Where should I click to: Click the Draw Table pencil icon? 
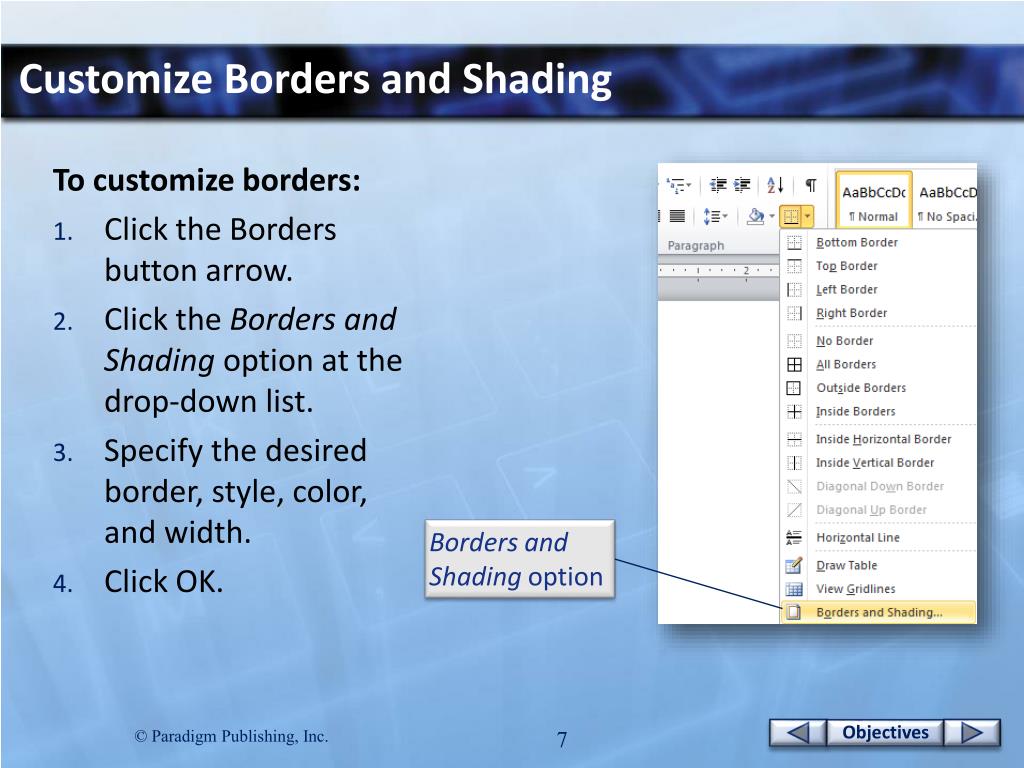(x=794, y=566)
